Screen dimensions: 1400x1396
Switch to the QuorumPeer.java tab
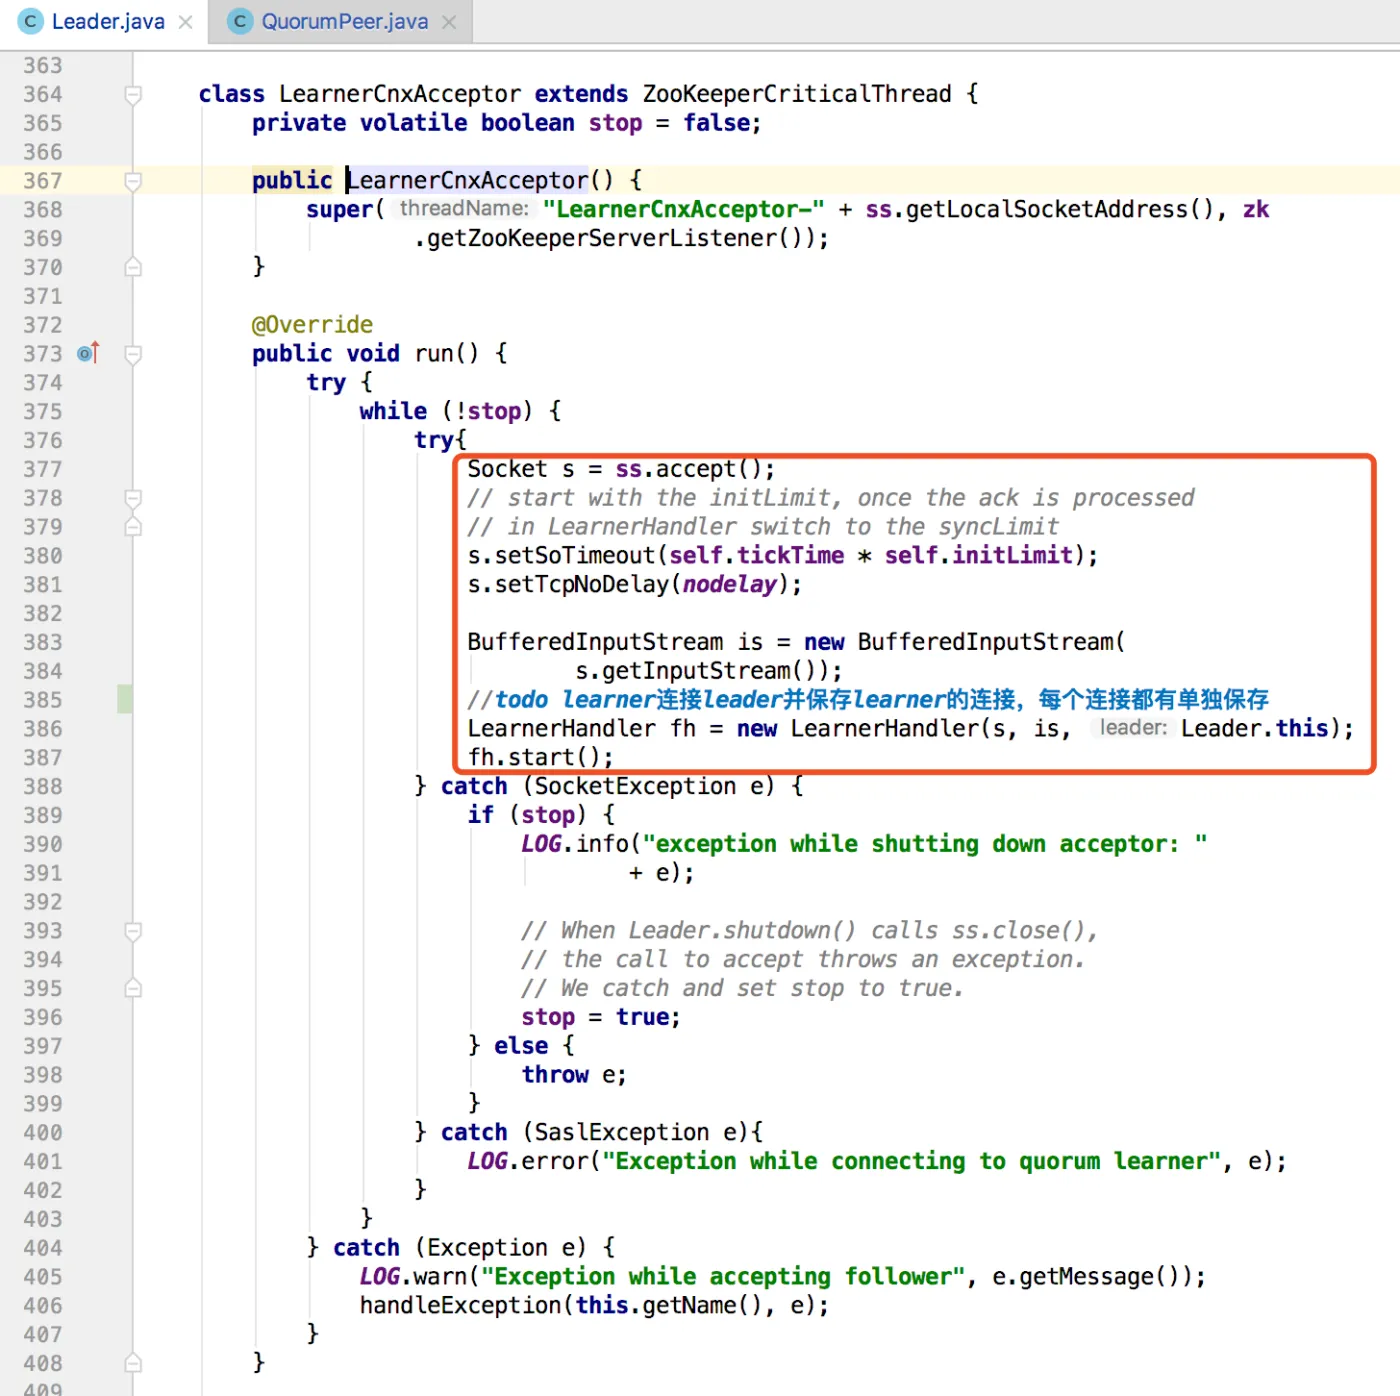click(344, 22)
